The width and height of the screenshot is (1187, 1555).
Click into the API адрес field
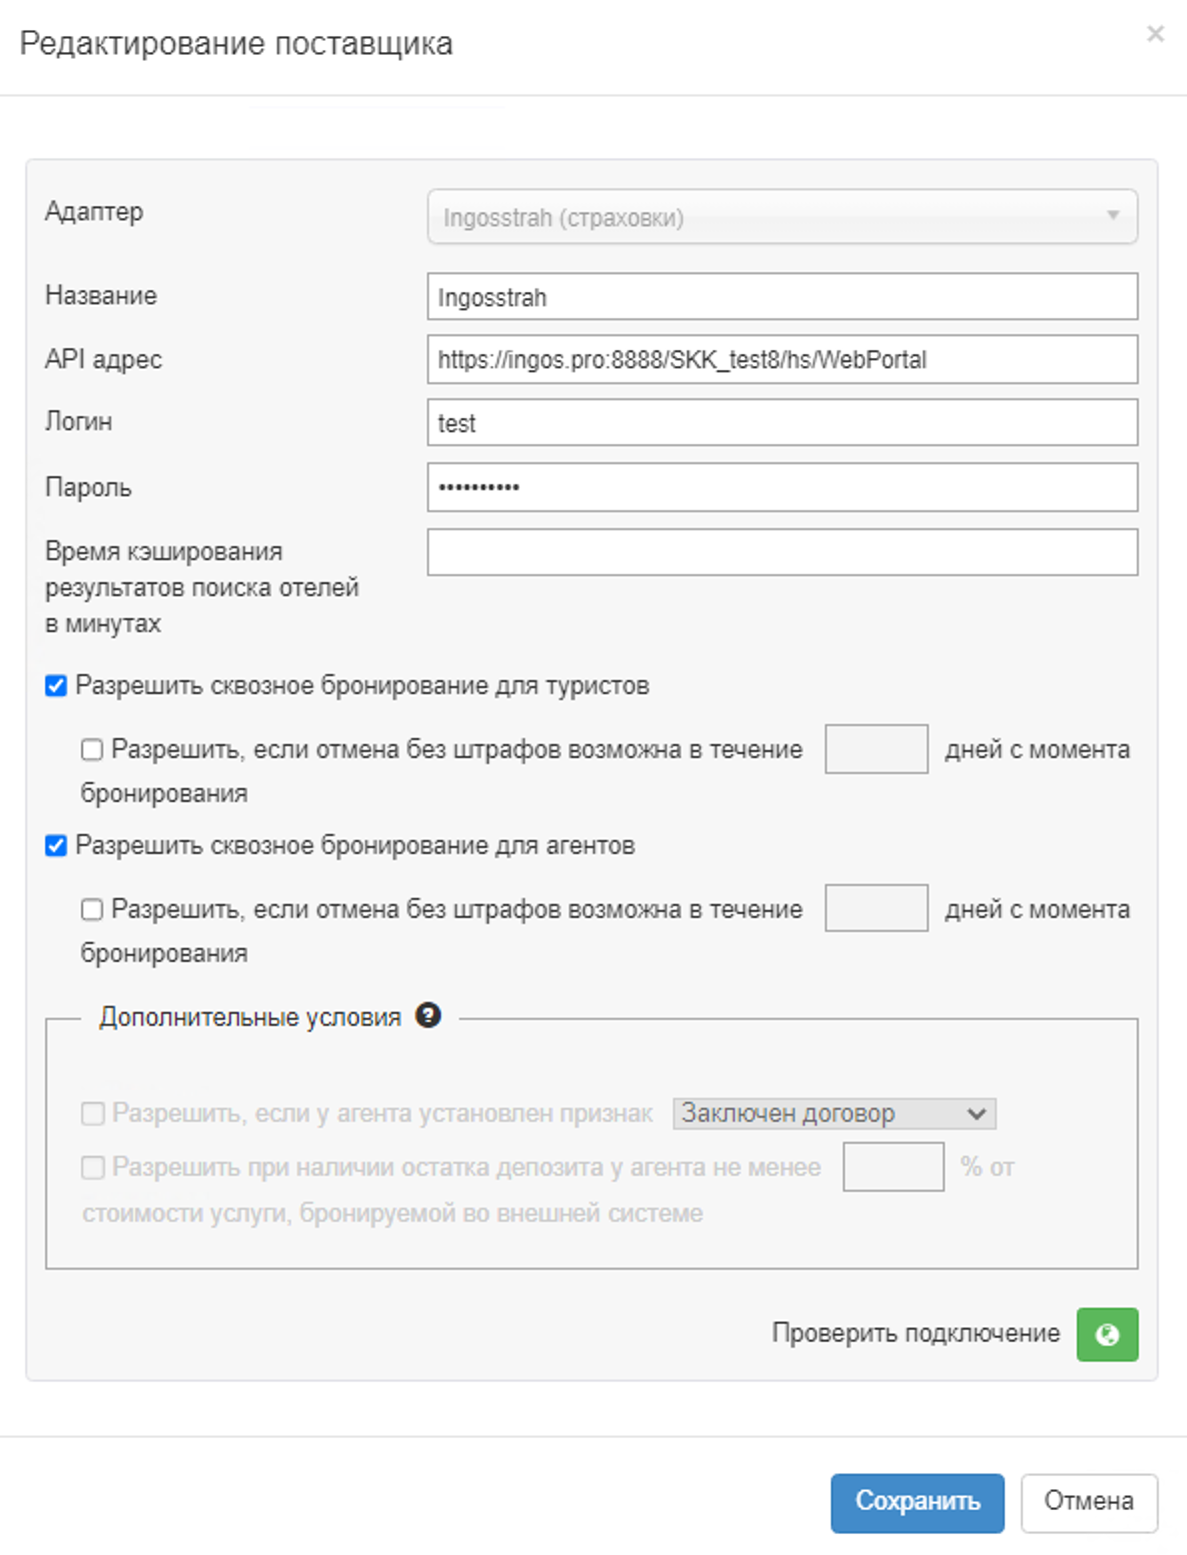coord(781,360)
